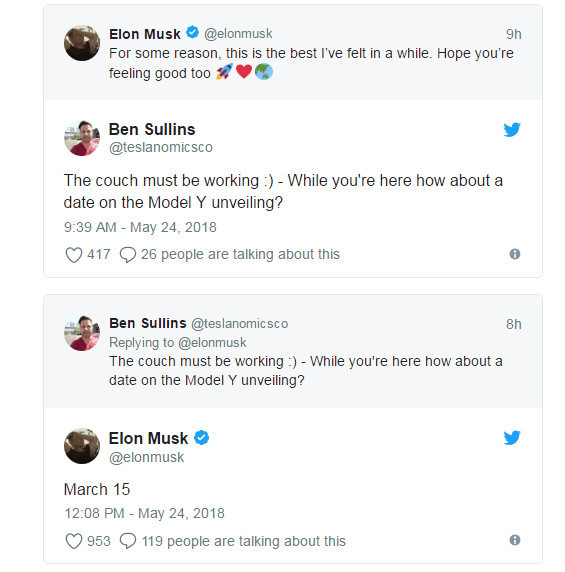The width and height of the screenshot is (565, 572).
Task: Click '119 people are talking about this'
Action: 243,541
